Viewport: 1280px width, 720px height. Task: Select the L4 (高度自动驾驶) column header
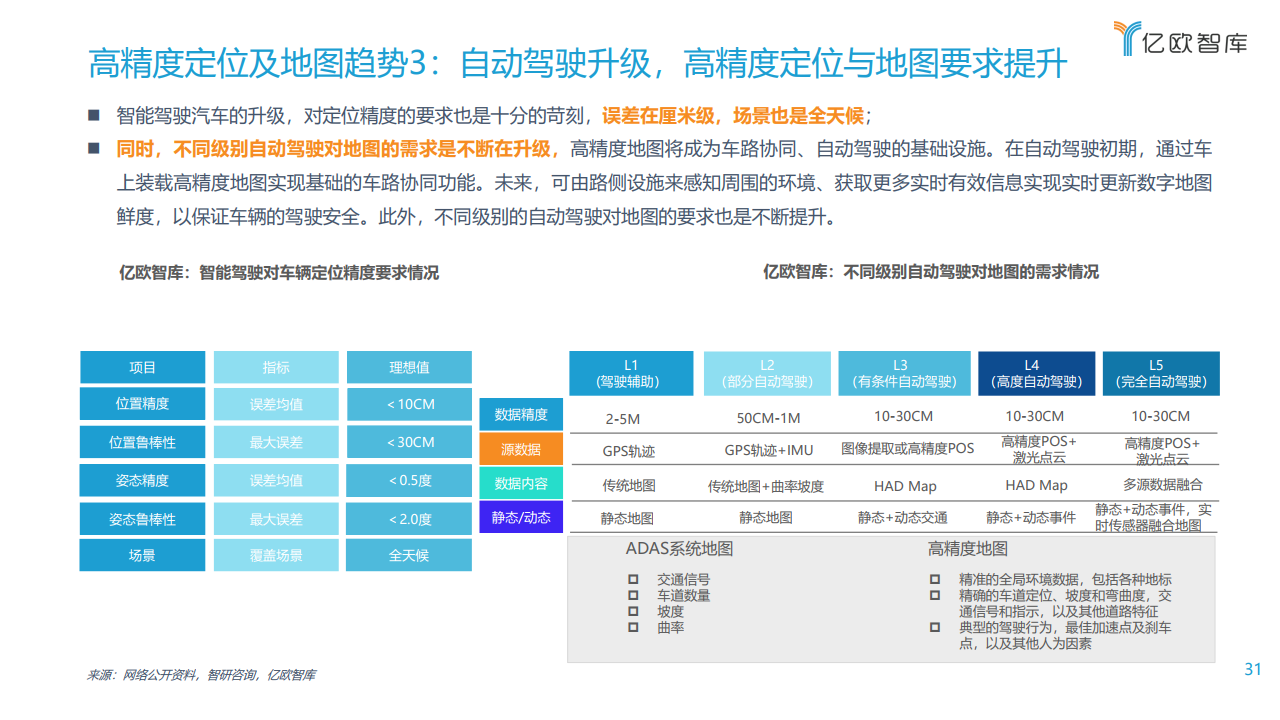pyautogui.click(x=1036, y=373)
